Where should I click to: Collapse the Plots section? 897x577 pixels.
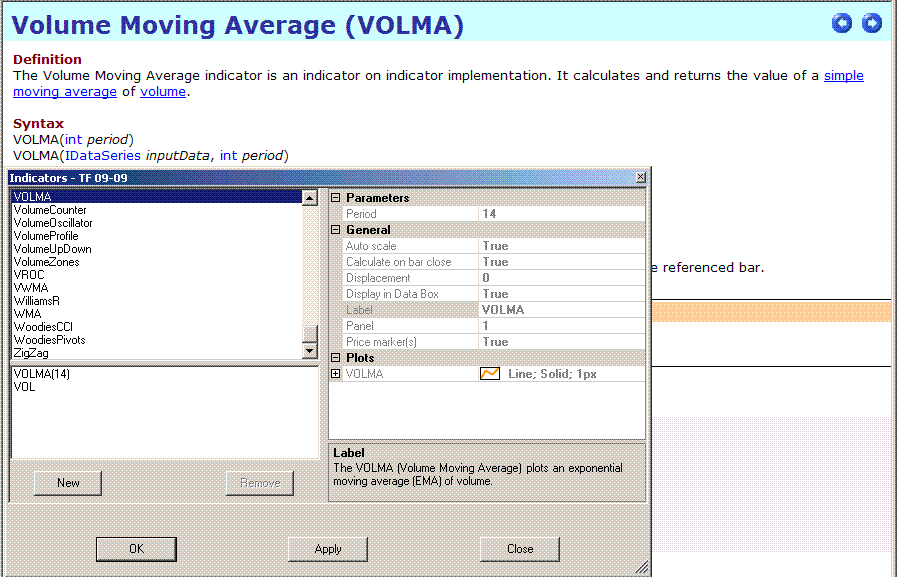[x=336, y=358]
